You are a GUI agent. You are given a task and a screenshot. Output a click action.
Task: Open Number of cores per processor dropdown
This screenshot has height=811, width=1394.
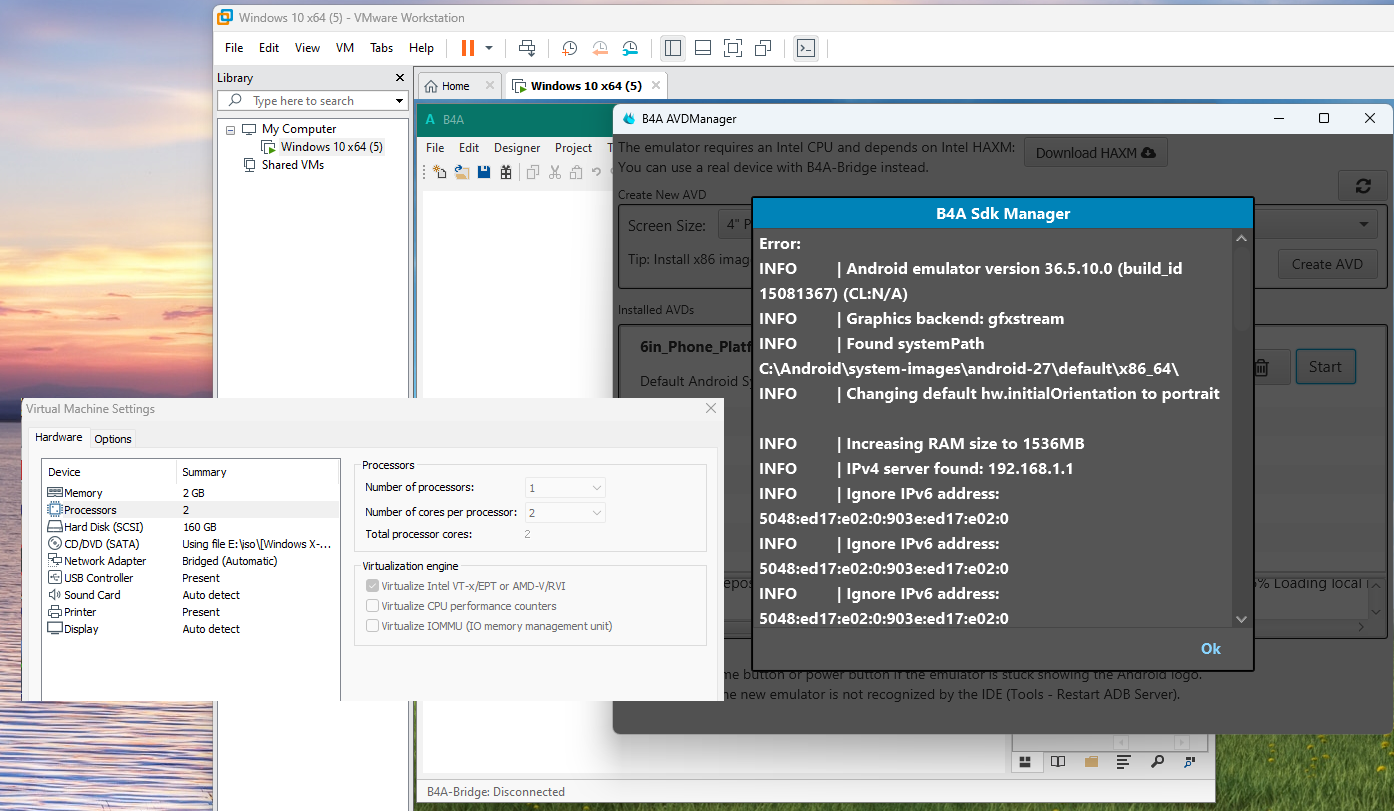click(565, 513)
